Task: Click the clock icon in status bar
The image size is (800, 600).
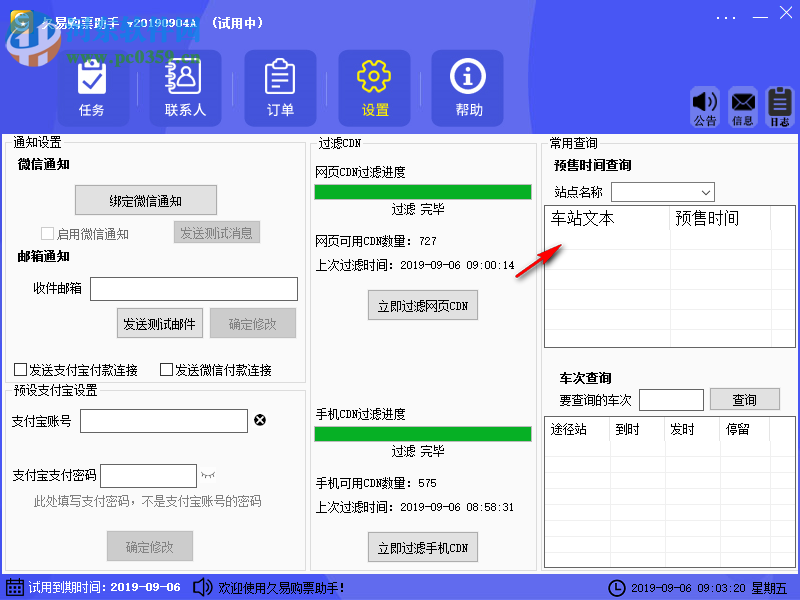Action: [617, 588]
